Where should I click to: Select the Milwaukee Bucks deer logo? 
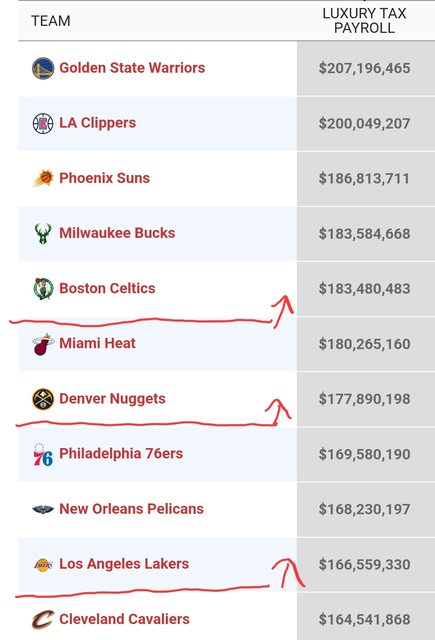[43, 233]
